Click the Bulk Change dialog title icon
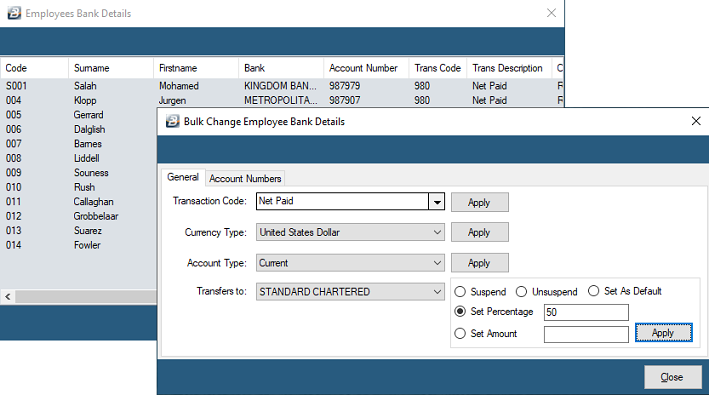This screenshot has height=395, width=709. [172, 121]
